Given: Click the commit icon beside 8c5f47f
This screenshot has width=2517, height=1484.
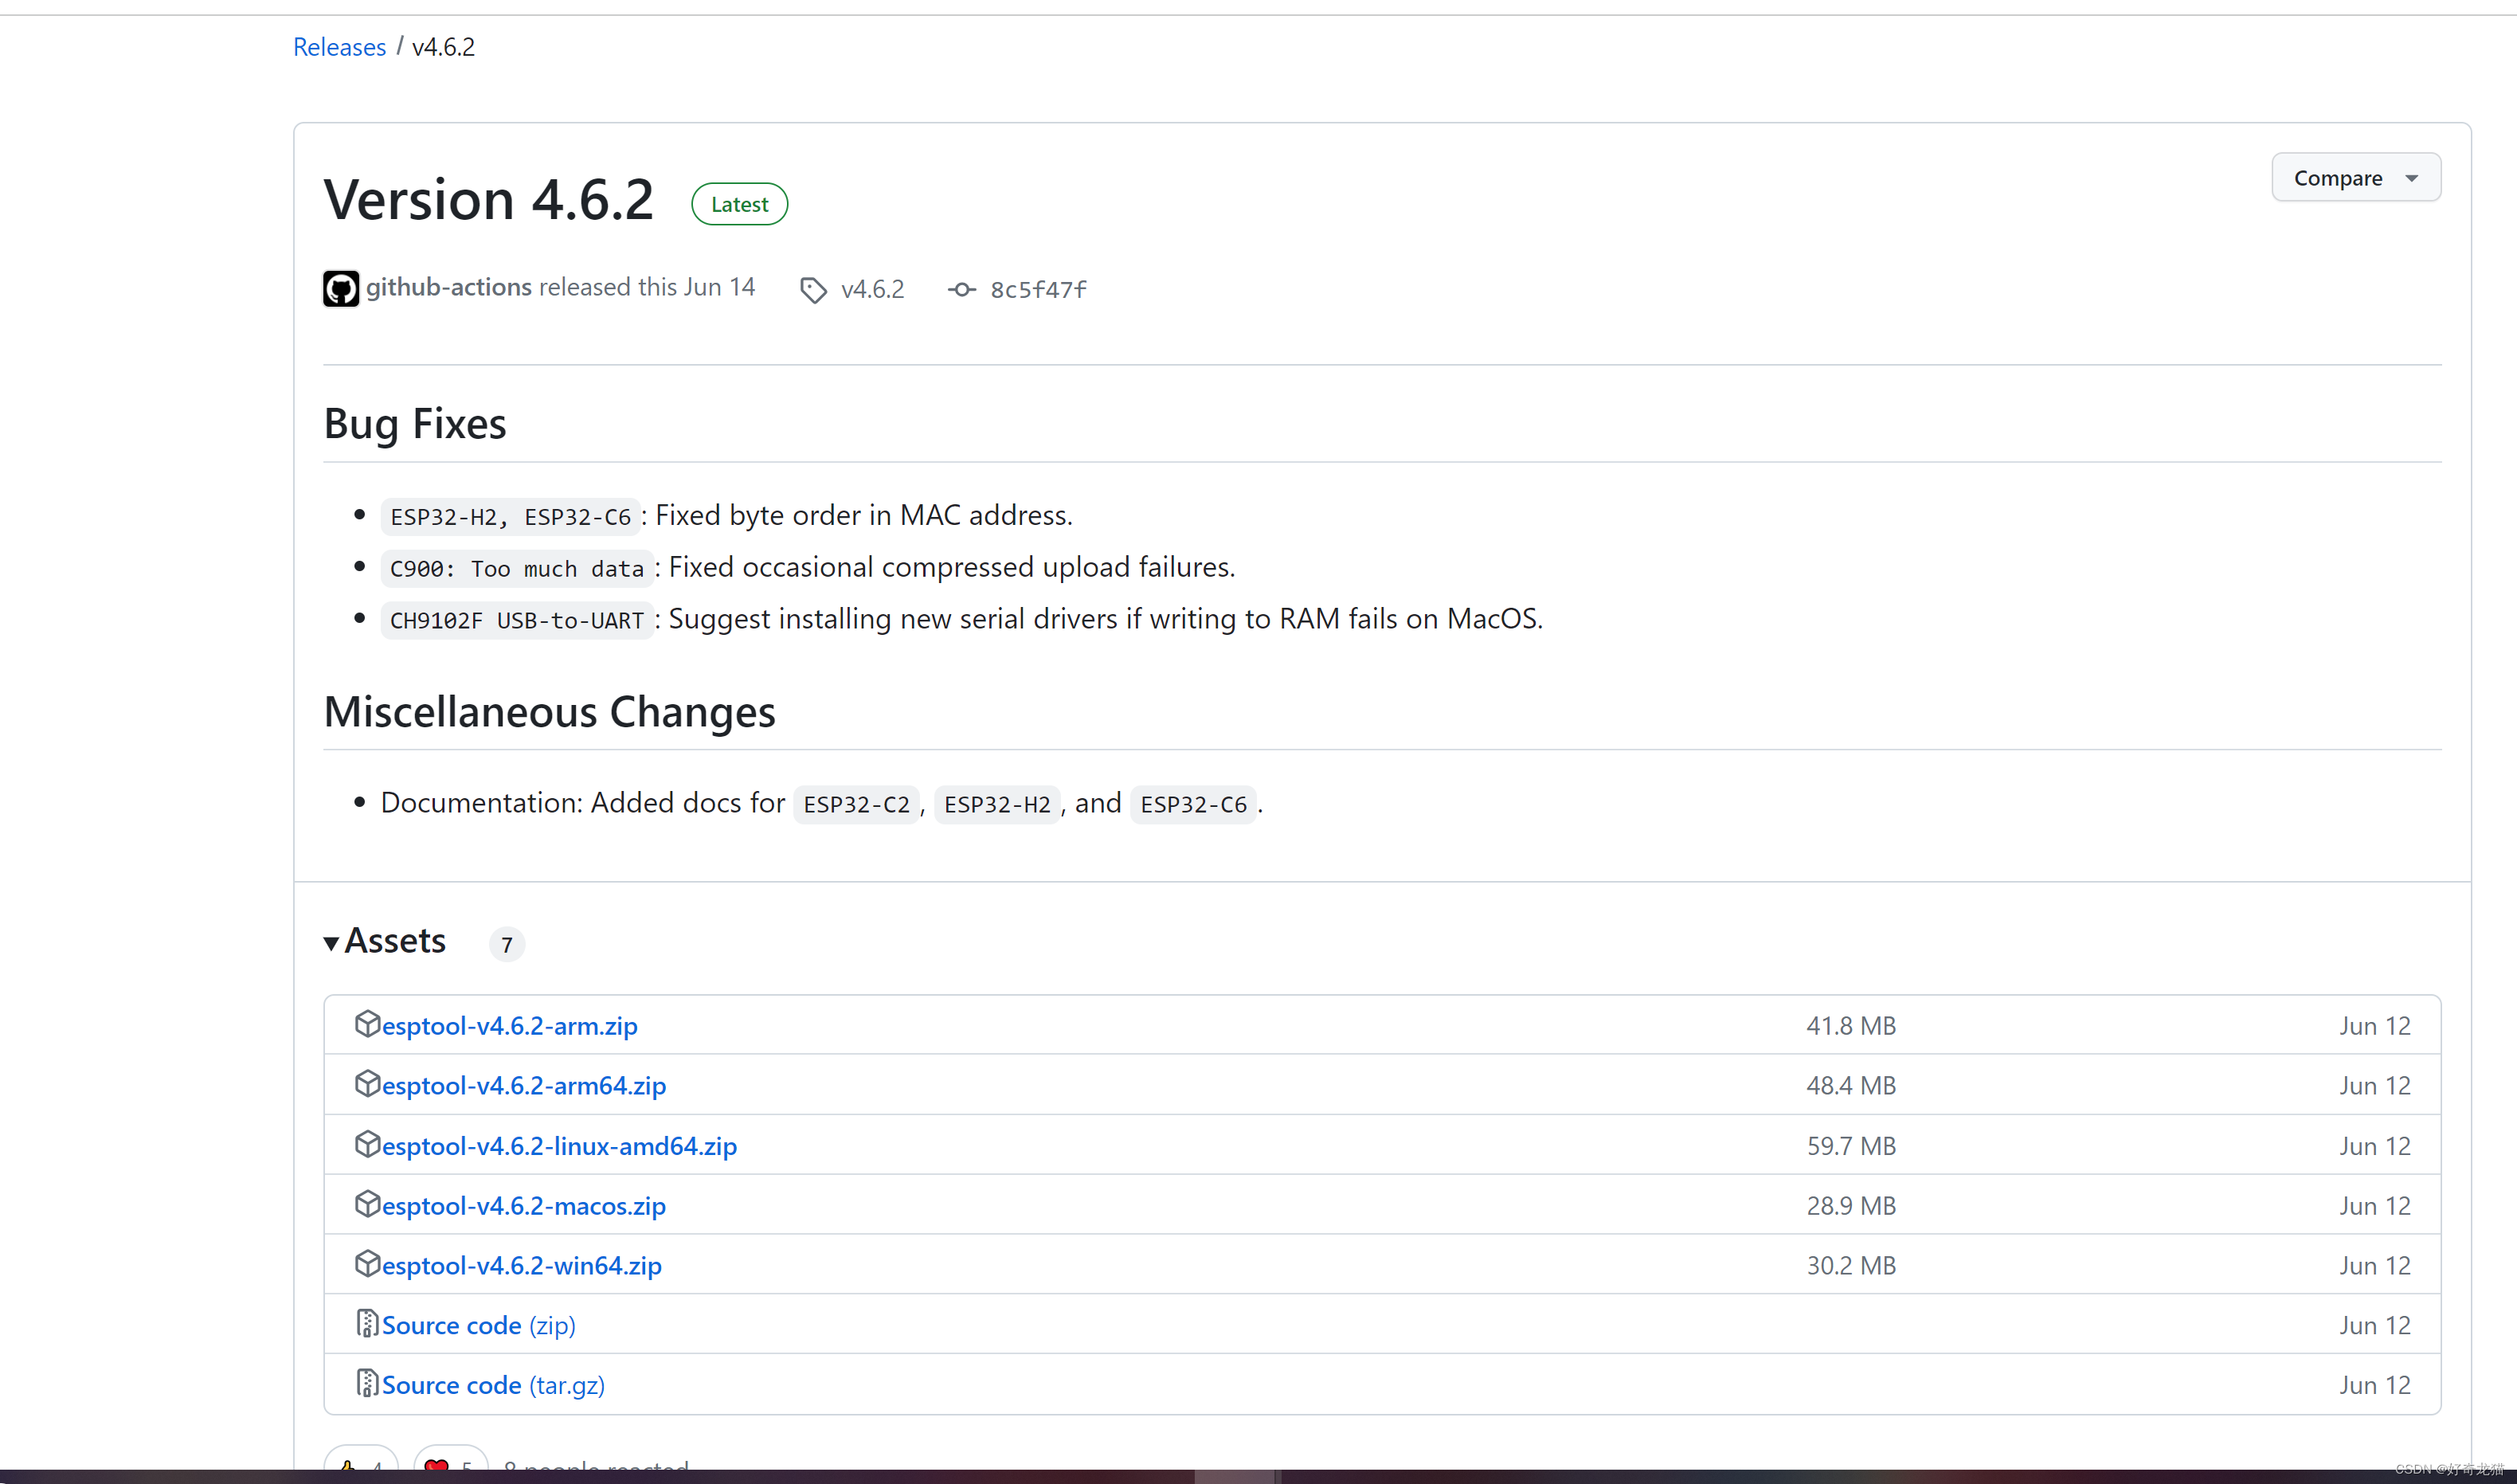Looking at the screenshot, I should [961, 290].
